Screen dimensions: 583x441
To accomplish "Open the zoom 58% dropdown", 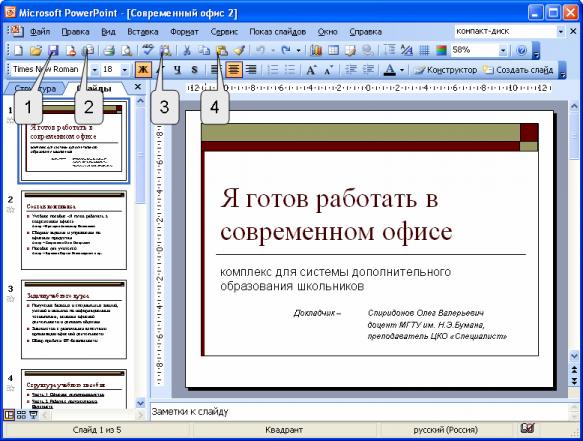I will click(503, 50).
